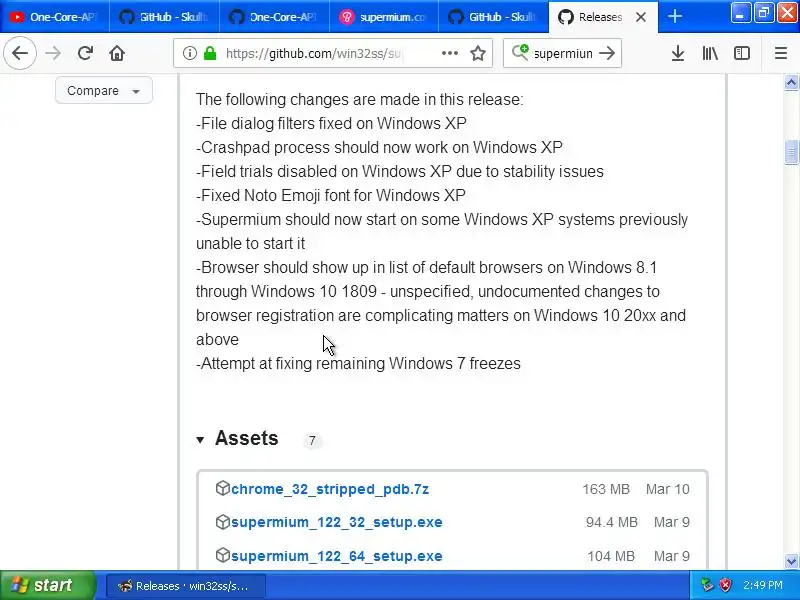Switch to the supermium.co tab
The width and height of the screenshot is (800, 600).
[x=384, y=17]
